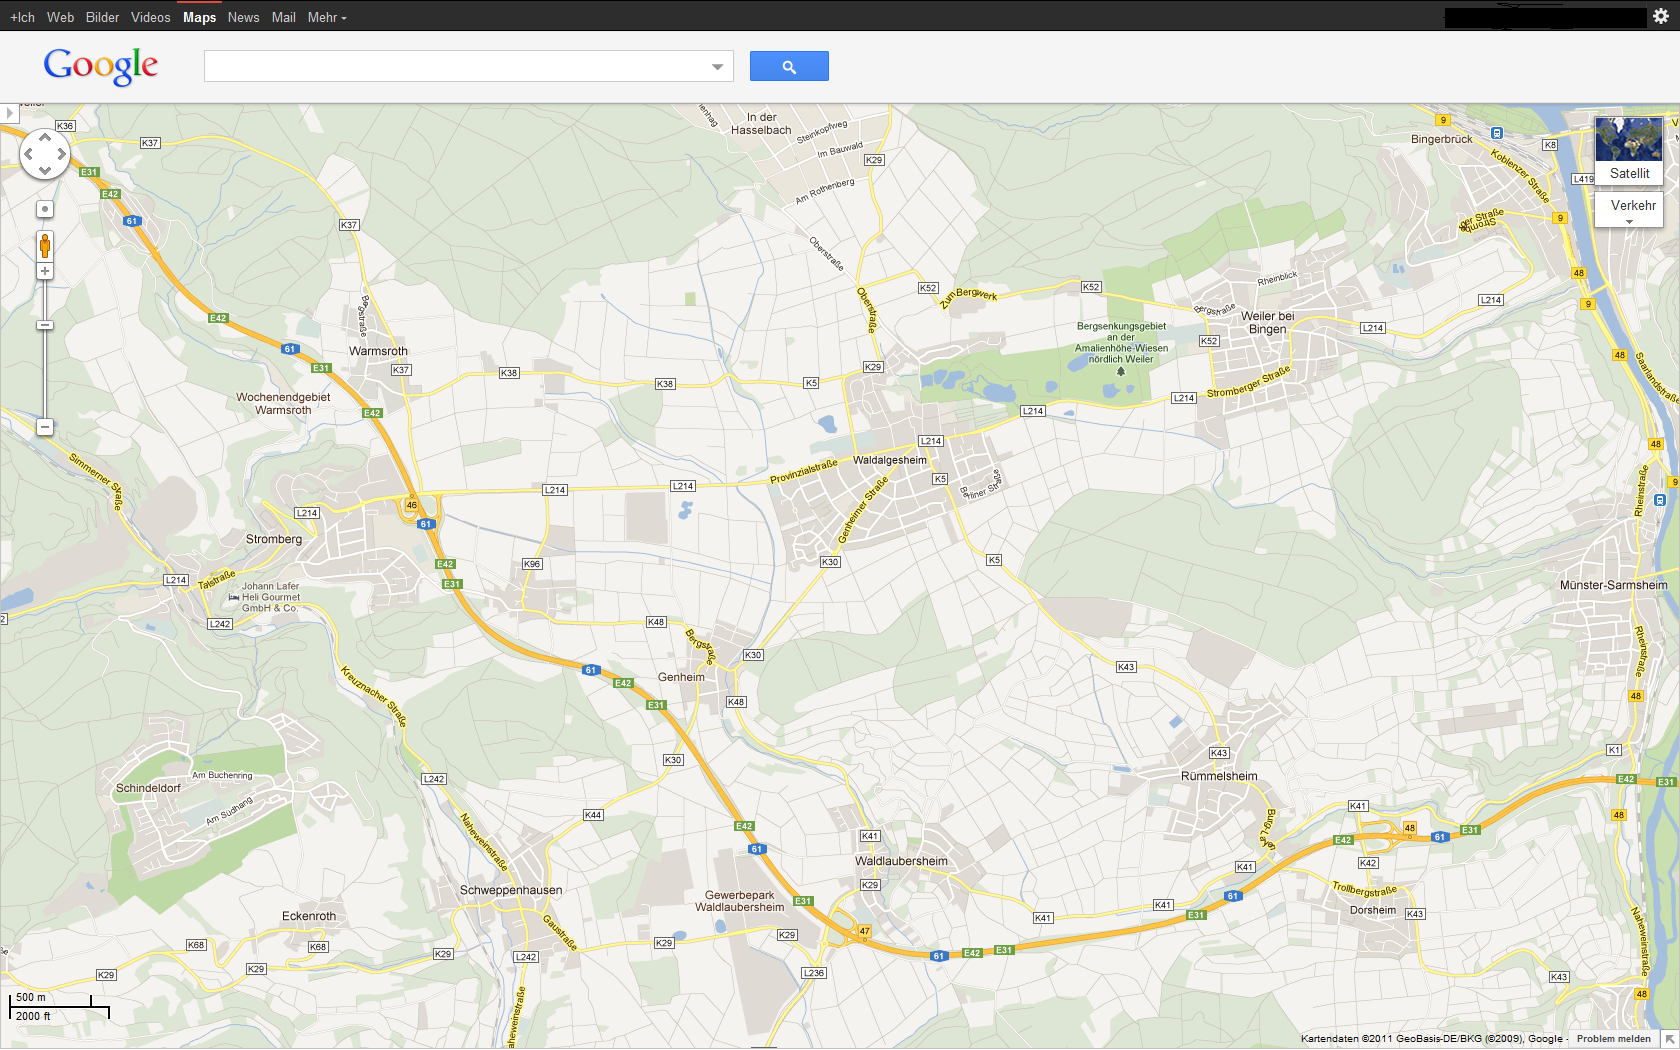1680x1050 pixels.
Task: Pan the map north with the up arrow
Action: coord(45,137)
